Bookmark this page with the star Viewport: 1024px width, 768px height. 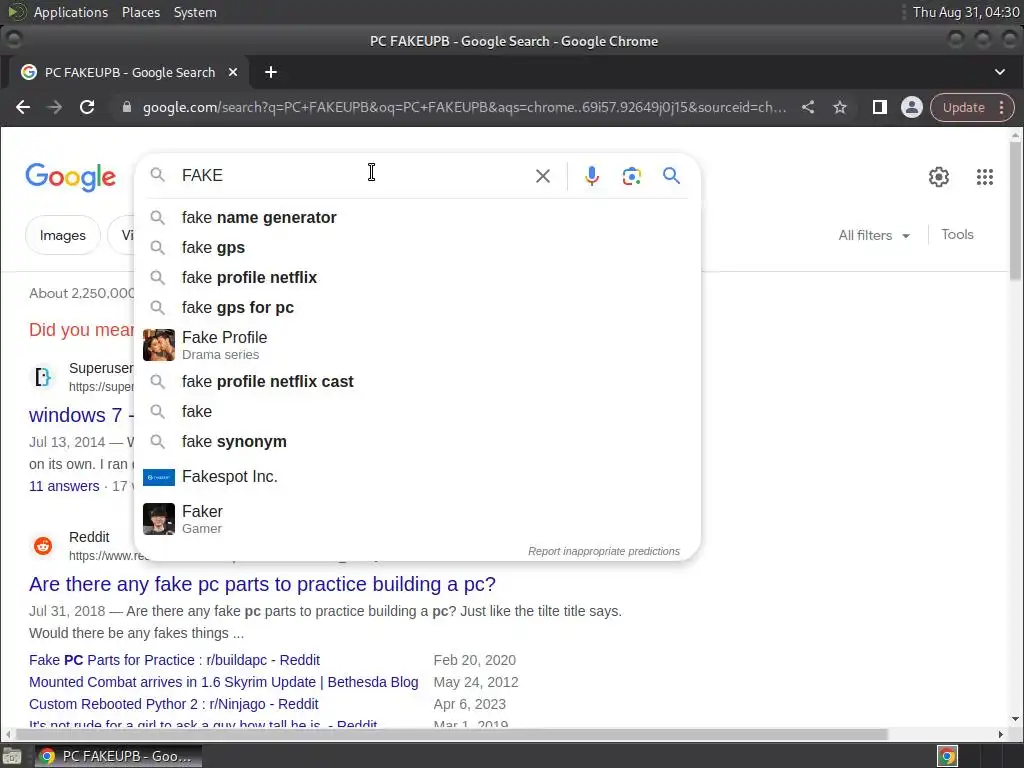[x=840, y=107]
